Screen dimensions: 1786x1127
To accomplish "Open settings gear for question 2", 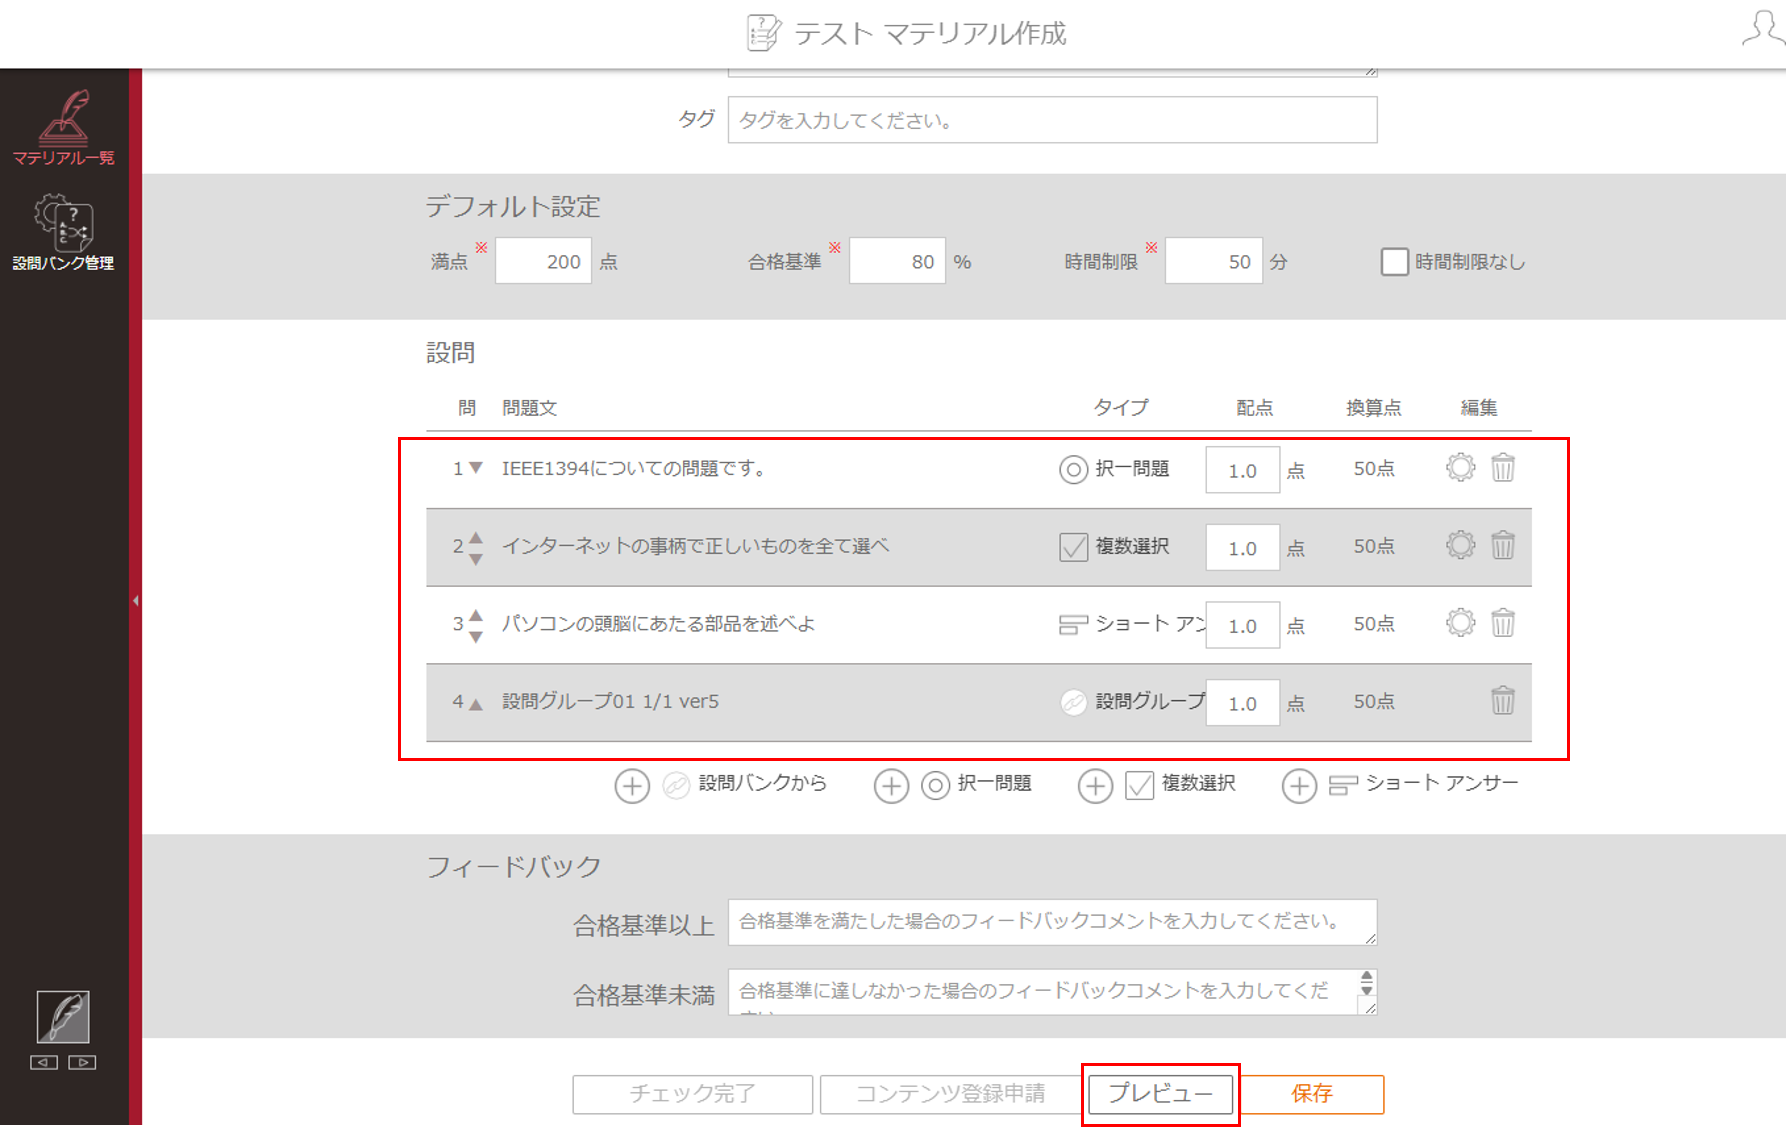I will (x=1460, y=545).
